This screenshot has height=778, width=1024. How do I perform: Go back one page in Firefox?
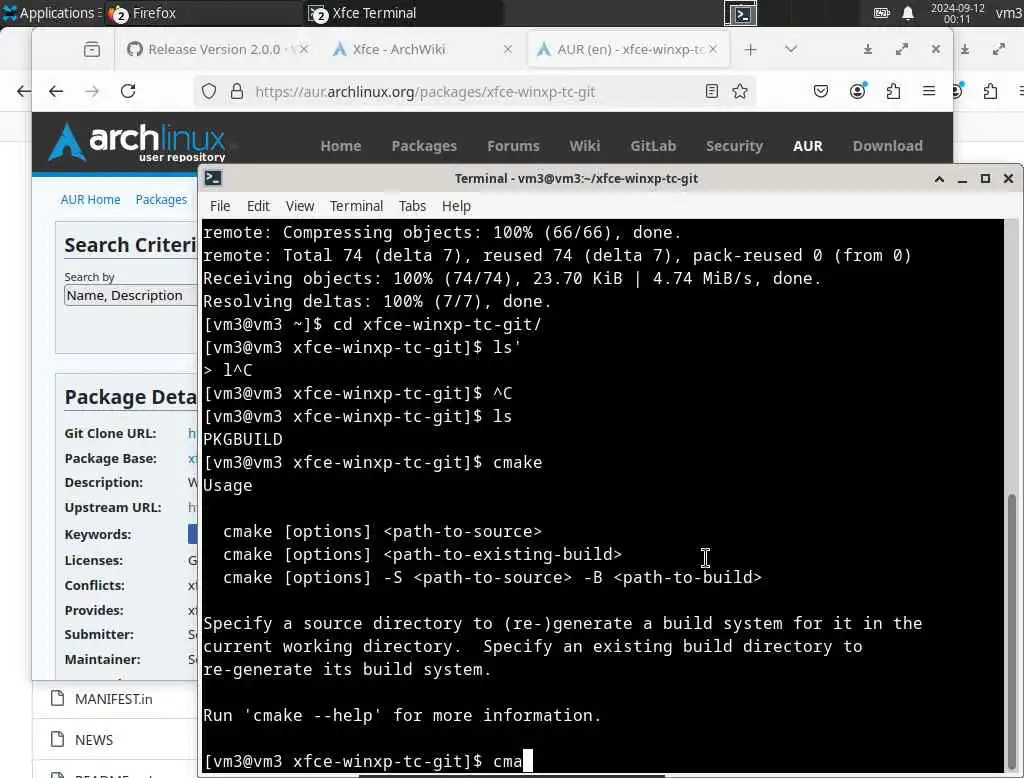56,91
